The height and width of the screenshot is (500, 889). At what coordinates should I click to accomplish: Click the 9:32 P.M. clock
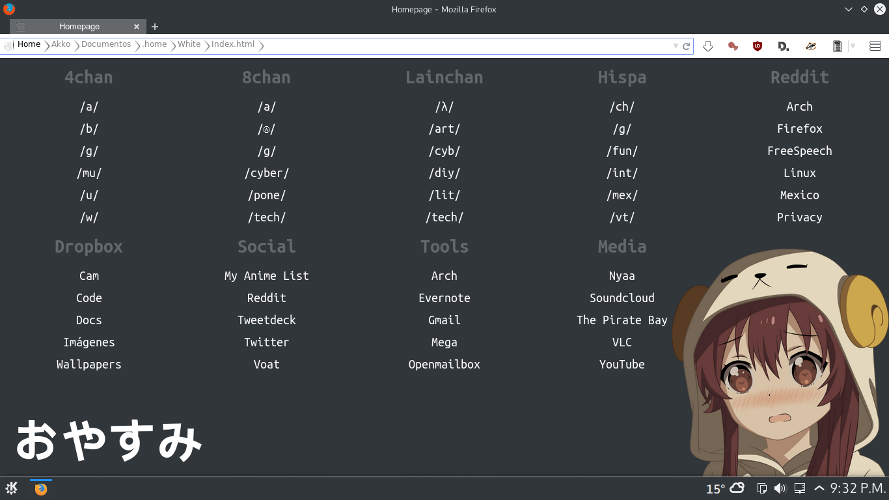pos(858,488)
